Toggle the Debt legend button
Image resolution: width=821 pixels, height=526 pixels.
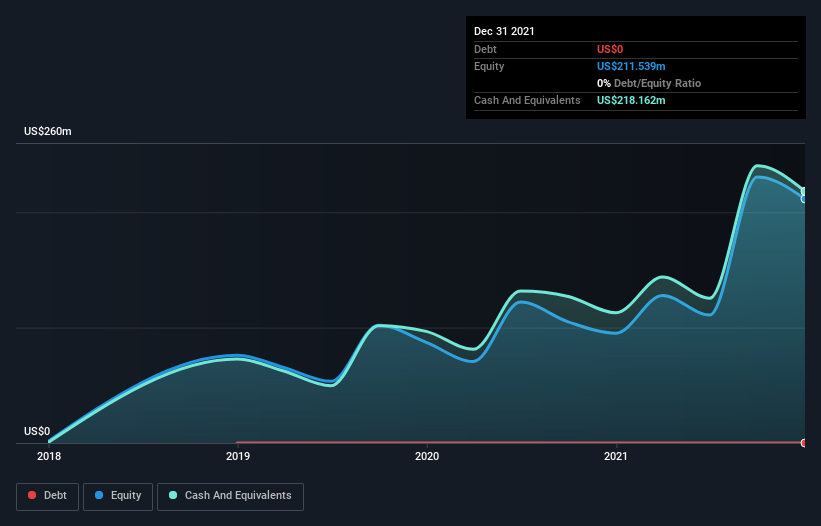[47, 496]
